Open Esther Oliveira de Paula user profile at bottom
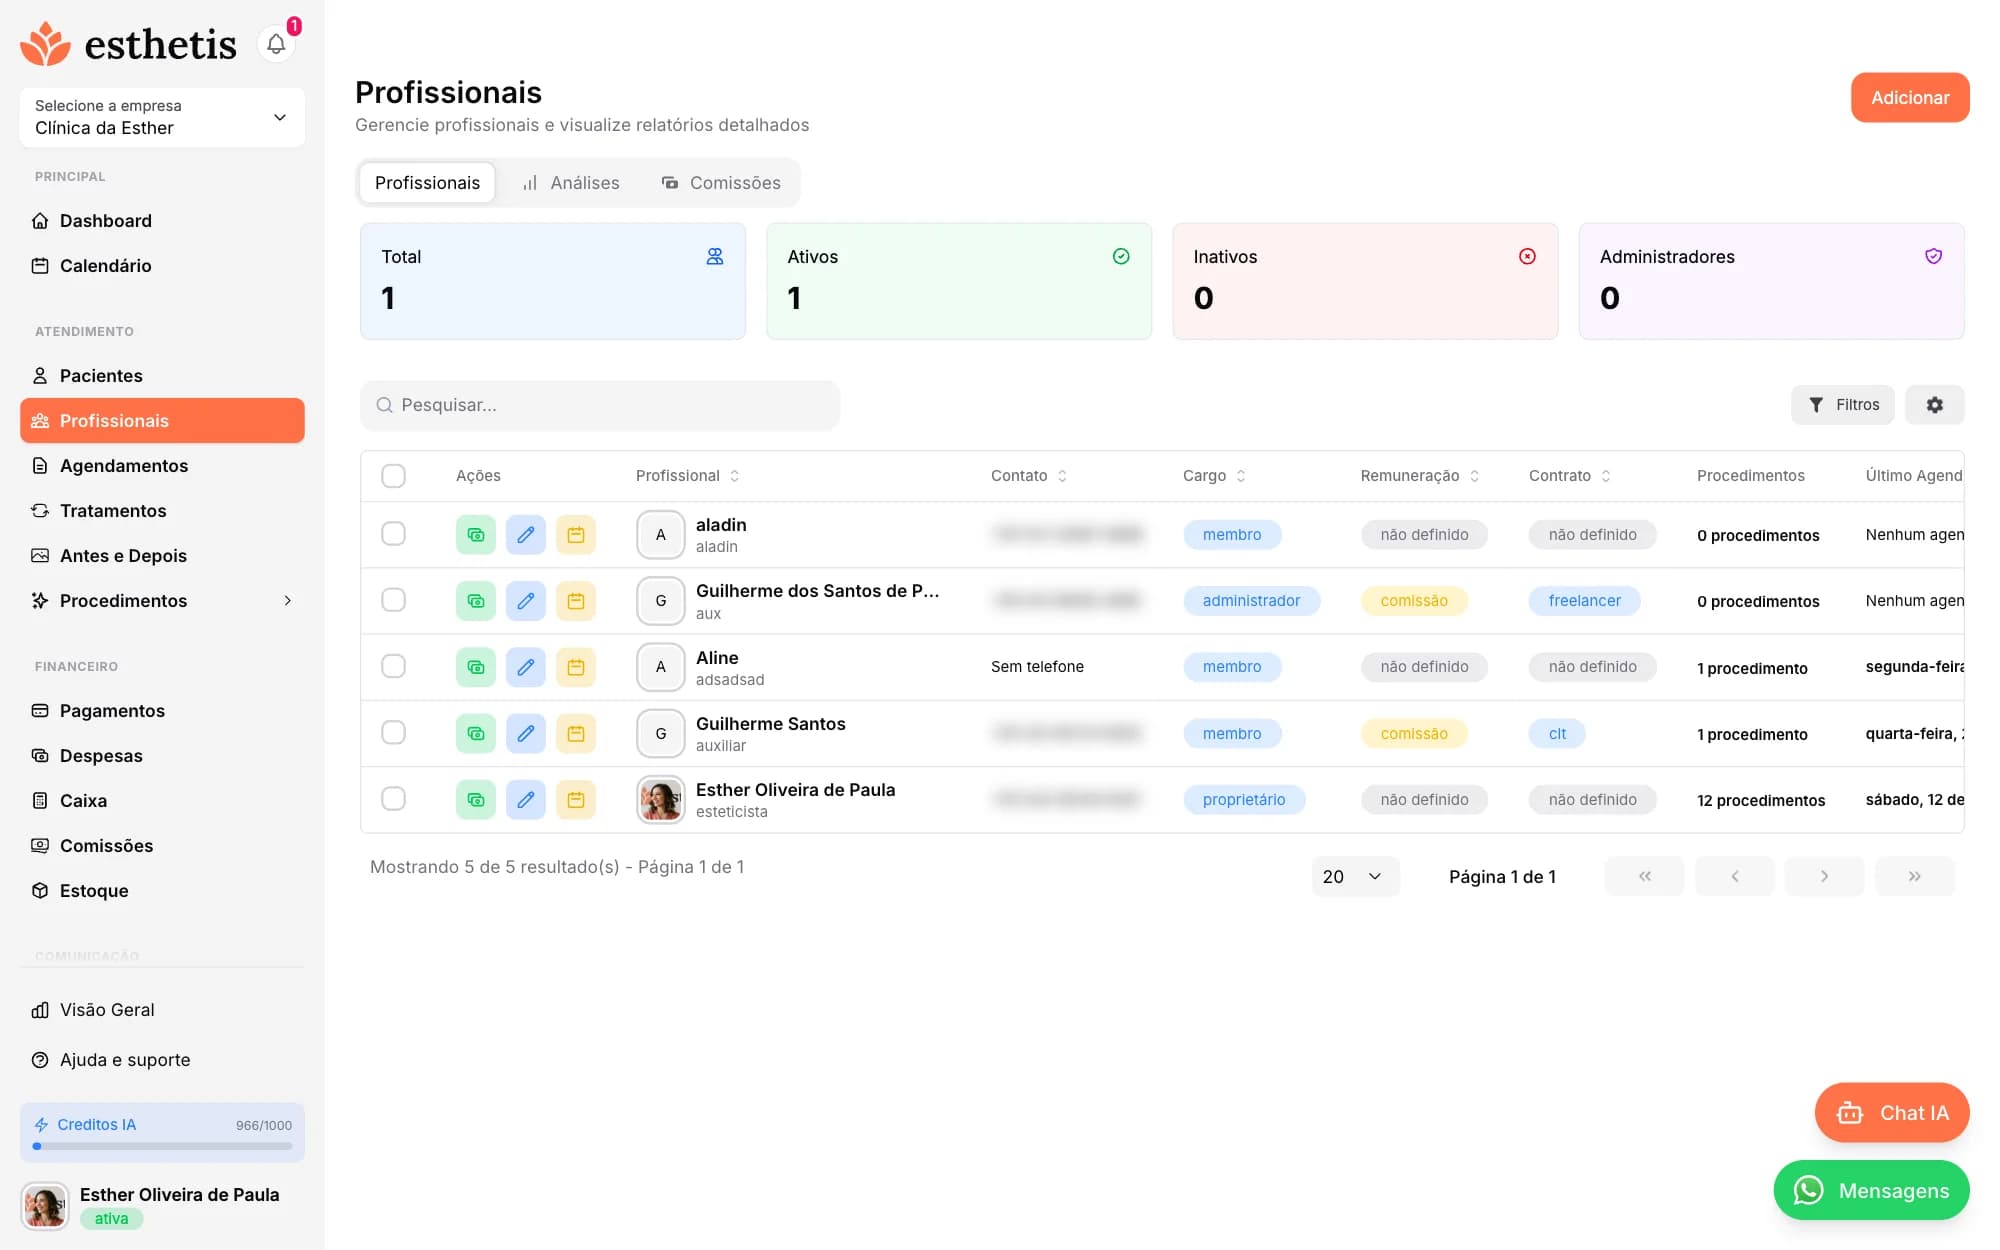2000x1250 pixels. (x=162, y=1206)
